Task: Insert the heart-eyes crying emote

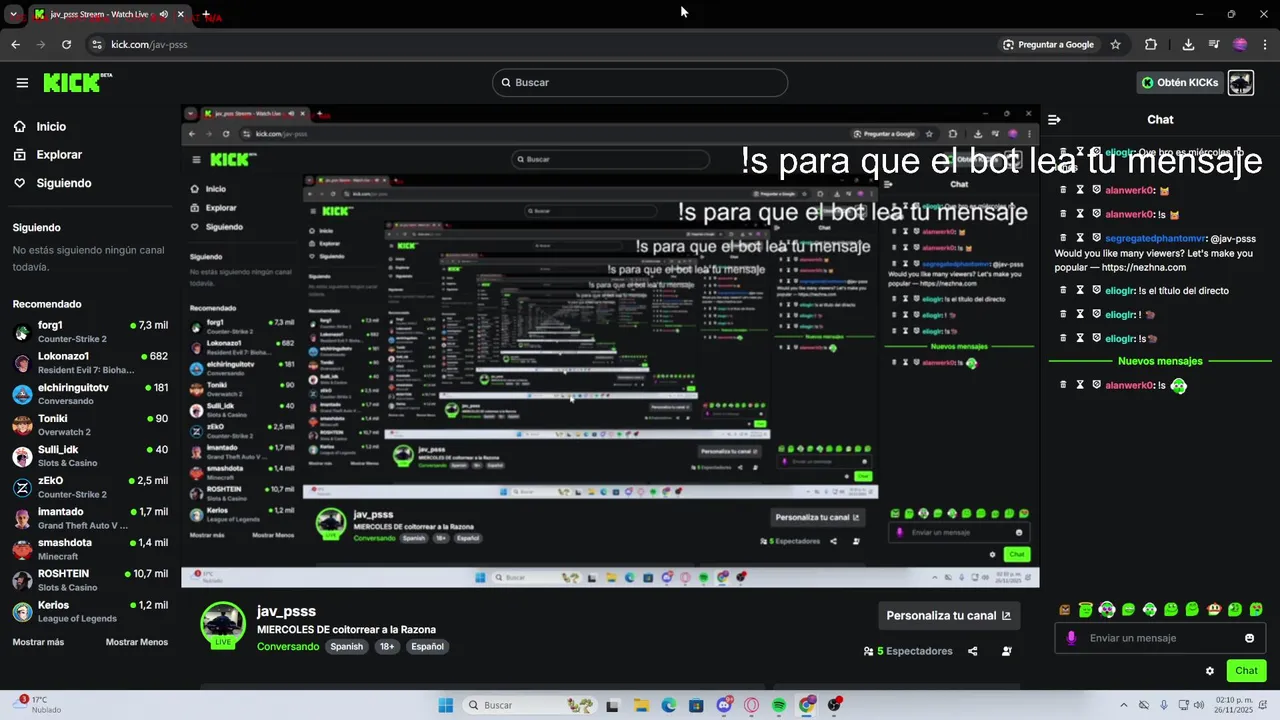Action: (x=1257, y=609)
